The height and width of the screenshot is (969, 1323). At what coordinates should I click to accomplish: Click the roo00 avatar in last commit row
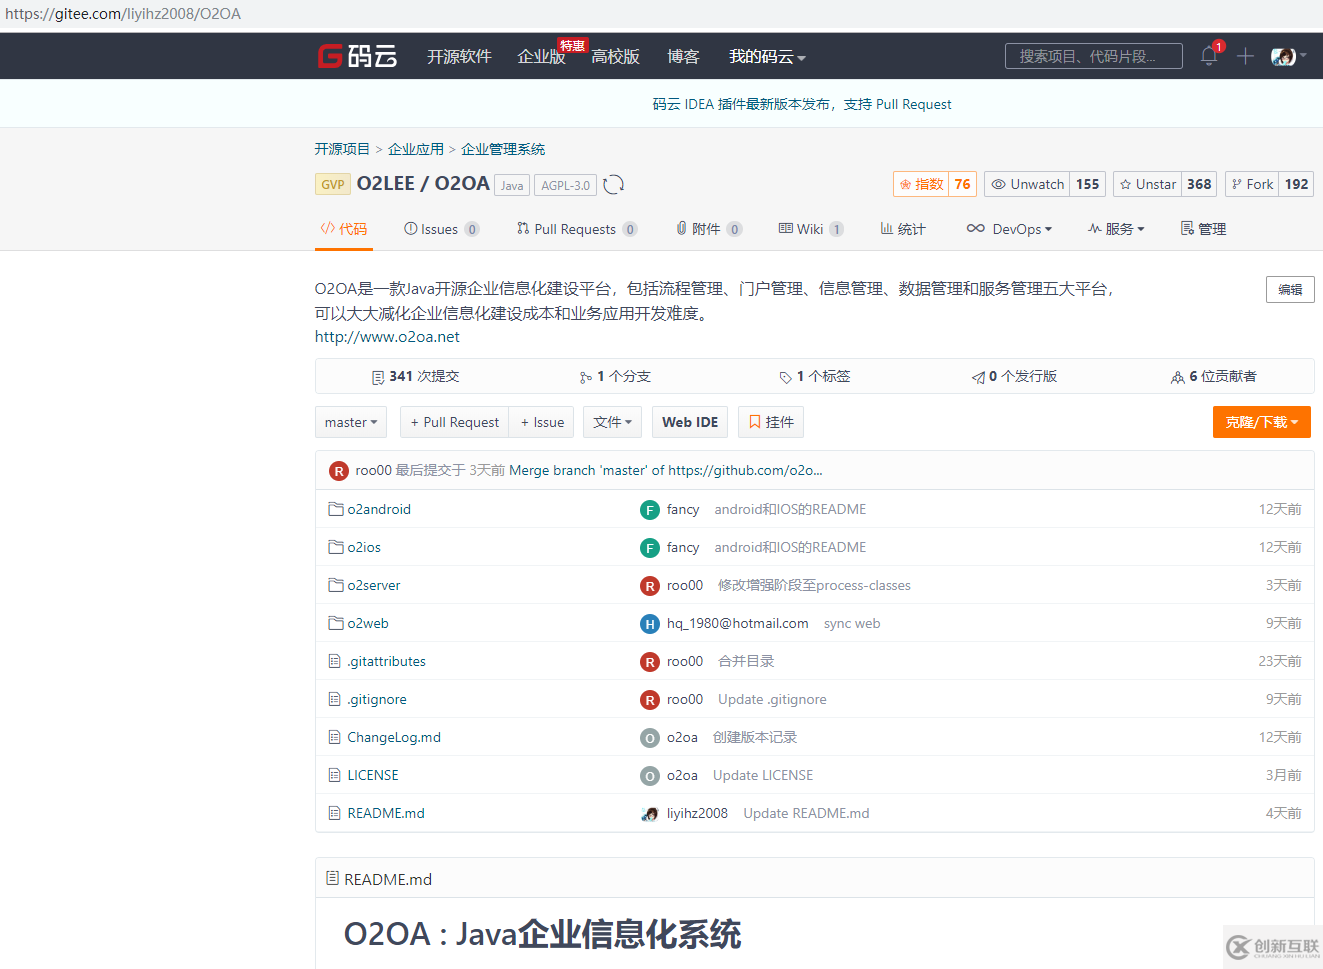click(339, 471)
